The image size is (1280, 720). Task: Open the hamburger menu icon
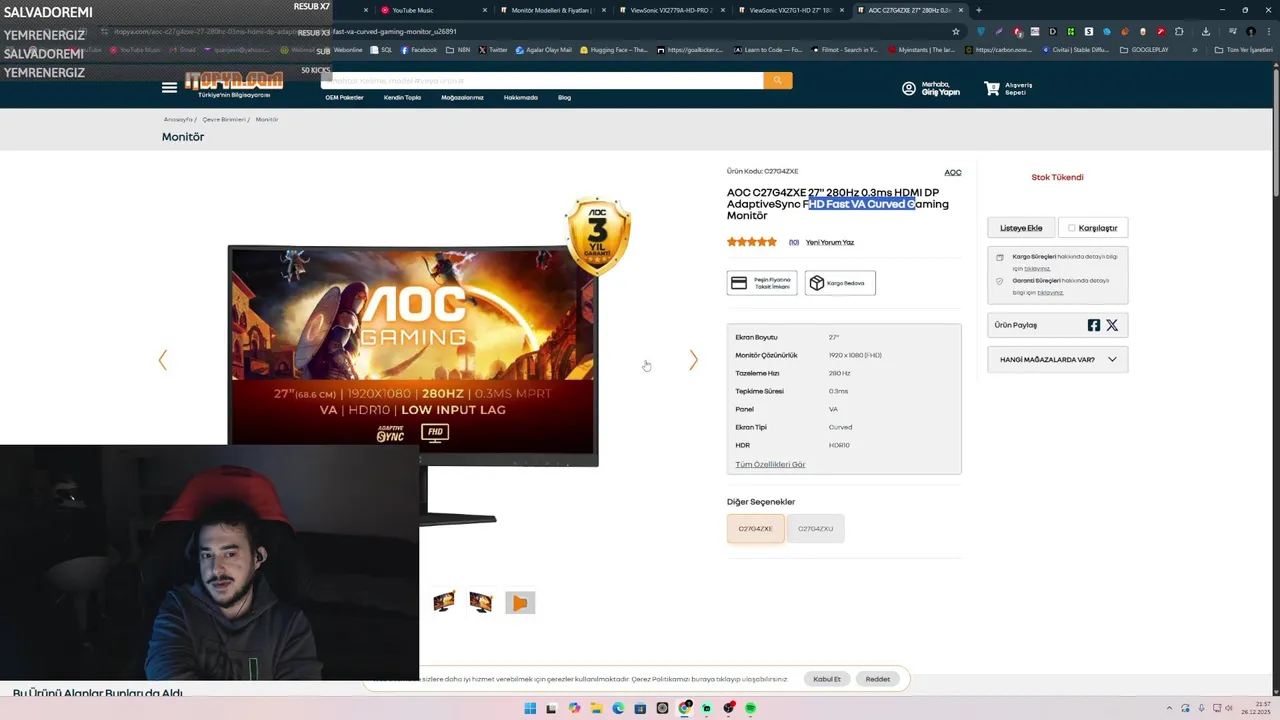tap(169, 88)
